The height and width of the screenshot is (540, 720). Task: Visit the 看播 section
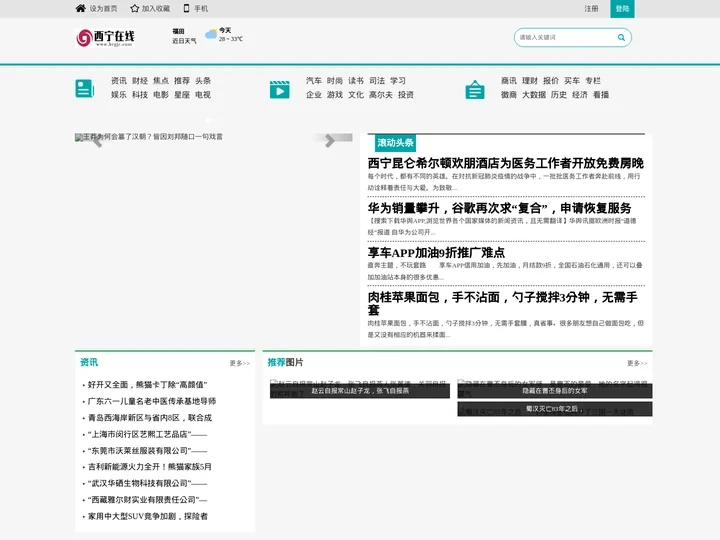[601, 95]
